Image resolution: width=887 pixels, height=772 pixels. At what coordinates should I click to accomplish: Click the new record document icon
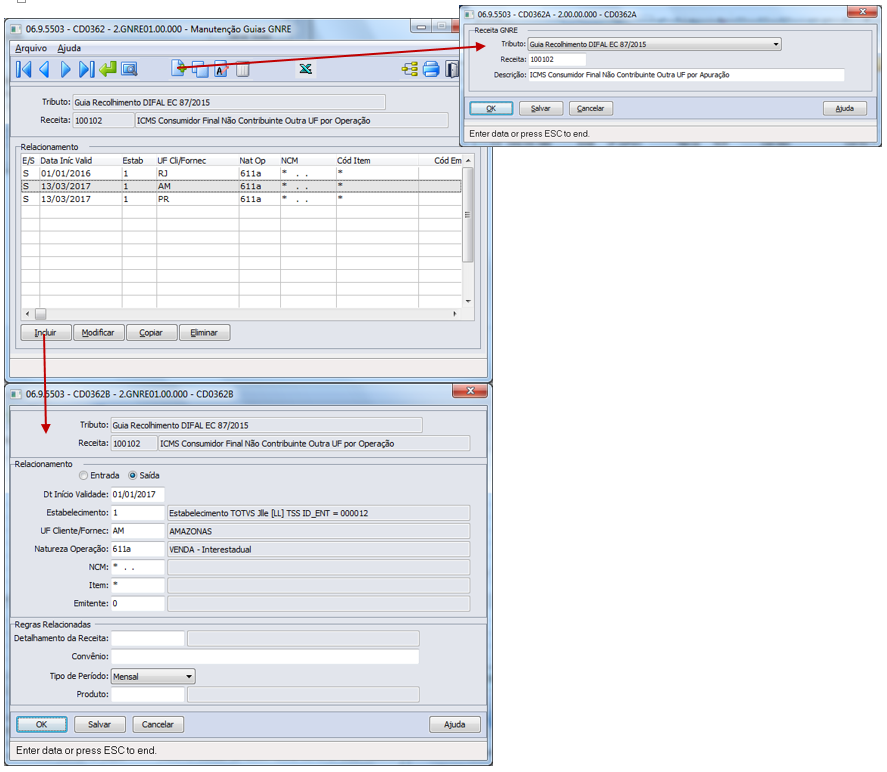178,68
